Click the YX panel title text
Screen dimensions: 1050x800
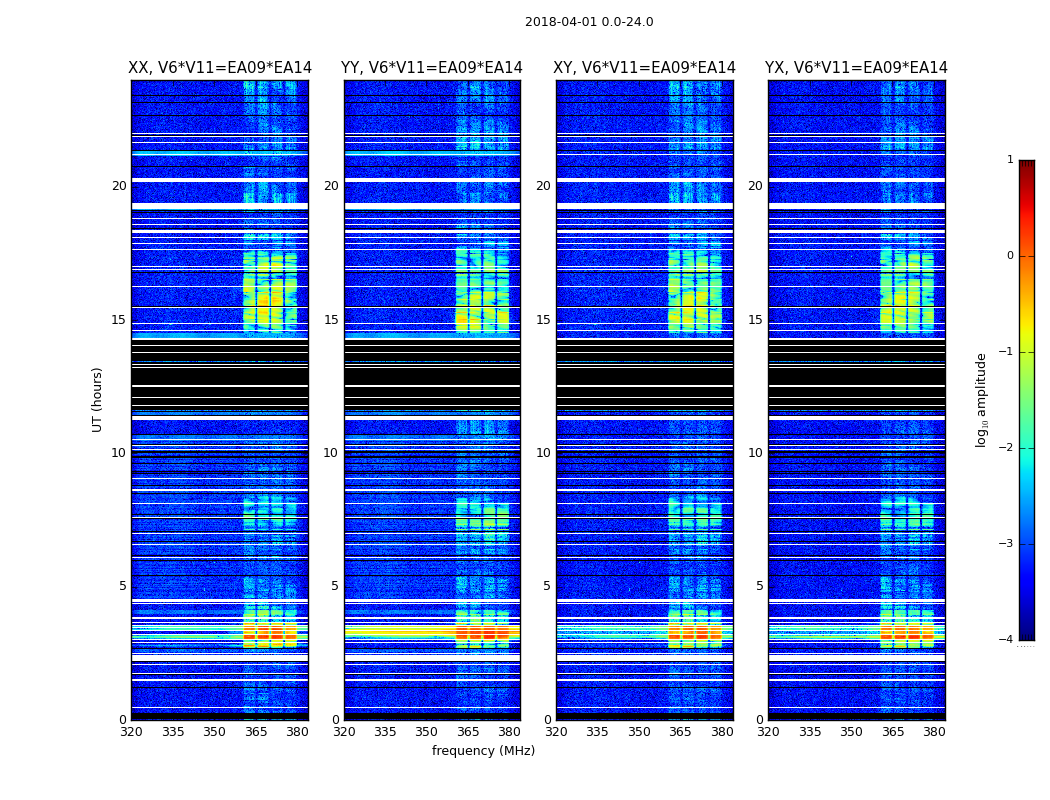[x=856, y=68]
